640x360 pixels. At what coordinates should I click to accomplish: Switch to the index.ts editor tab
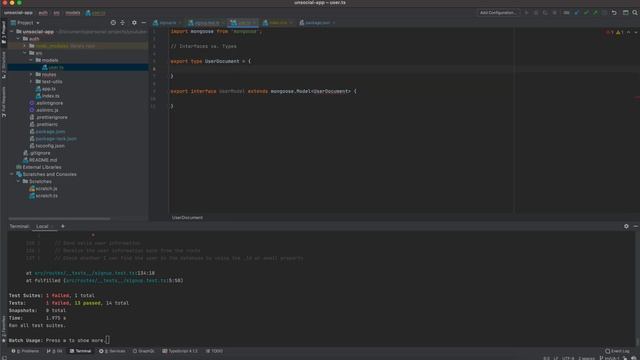(278, 23)
